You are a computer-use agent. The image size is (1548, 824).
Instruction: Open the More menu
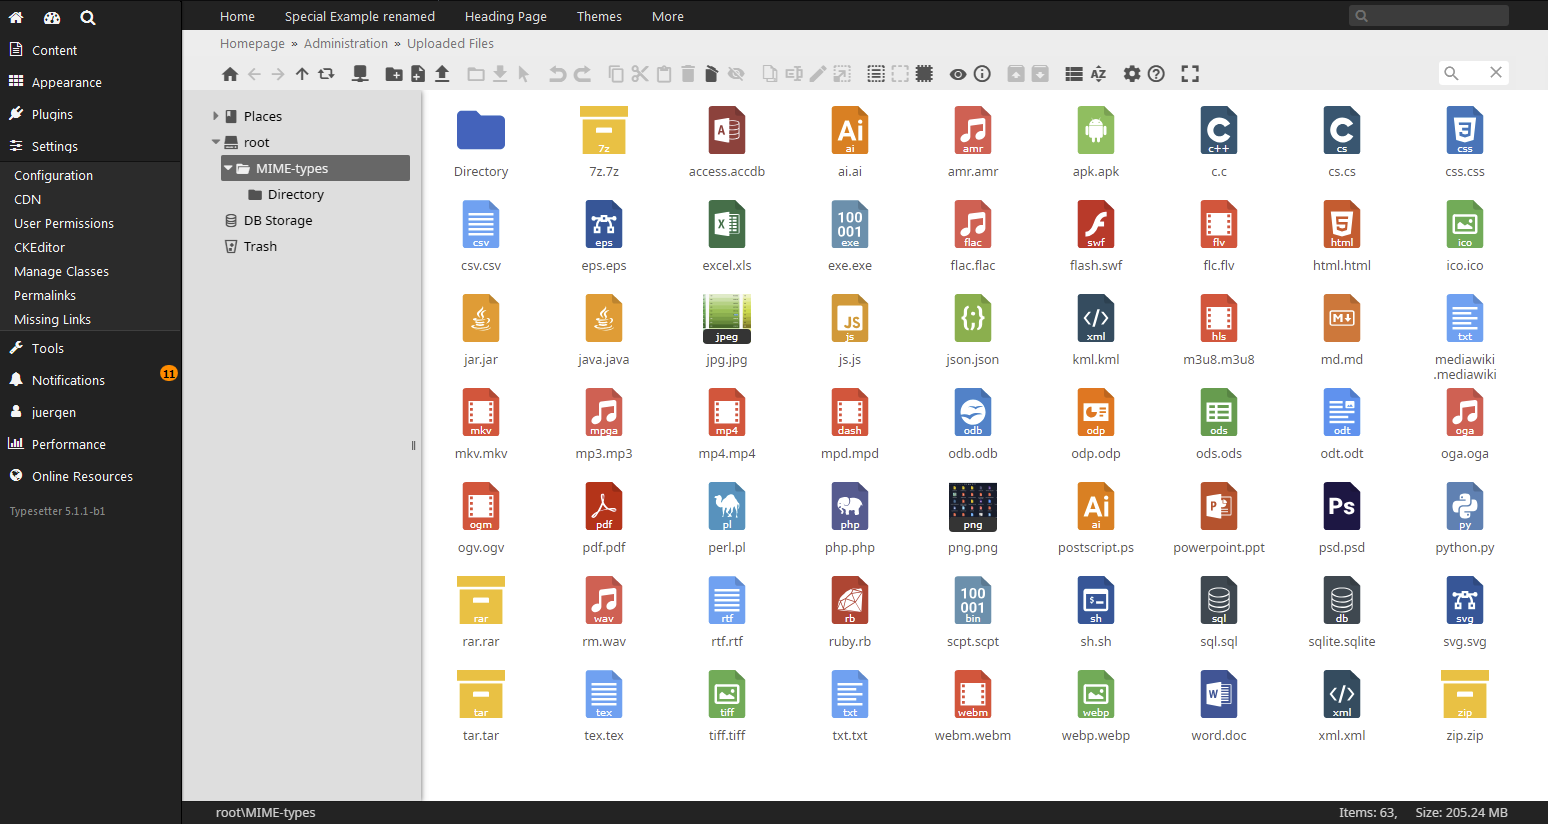[666, 16]
